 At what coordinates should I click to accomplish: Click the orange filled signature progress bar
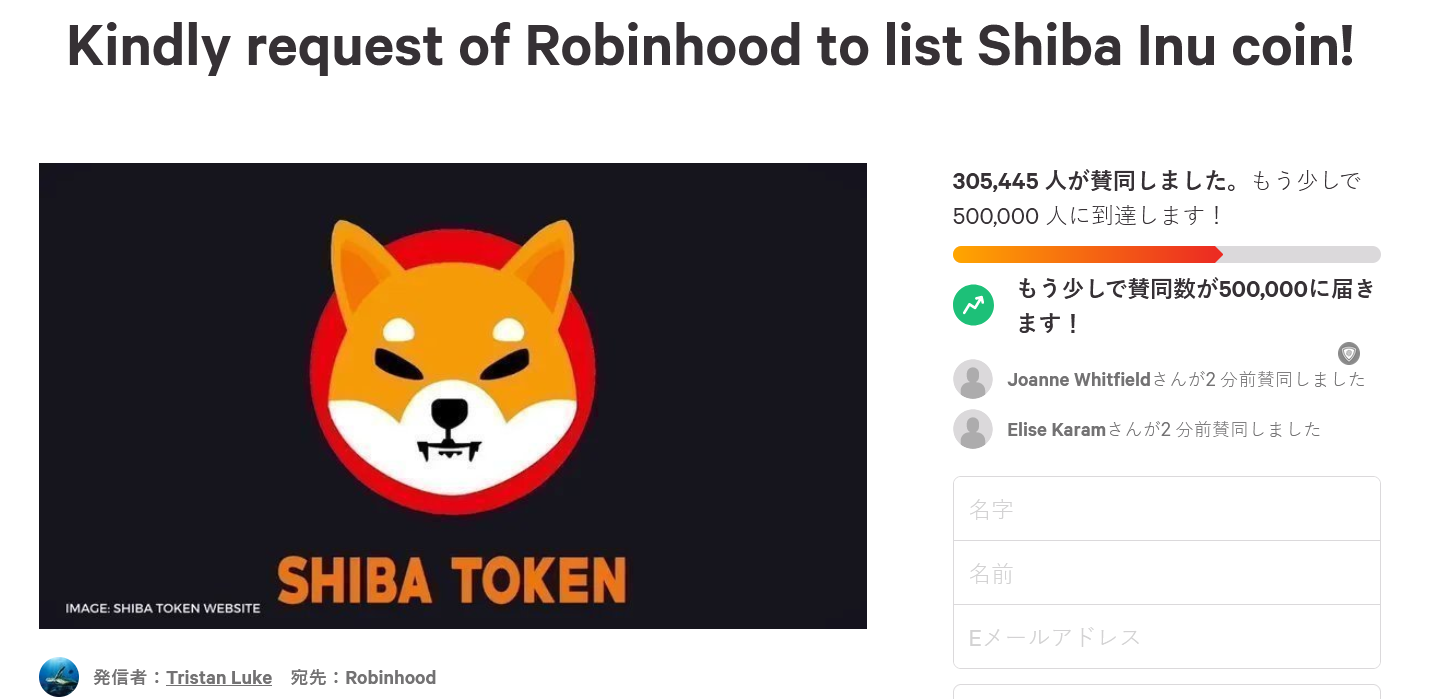pyautogui.click(x=1085, y=254)
